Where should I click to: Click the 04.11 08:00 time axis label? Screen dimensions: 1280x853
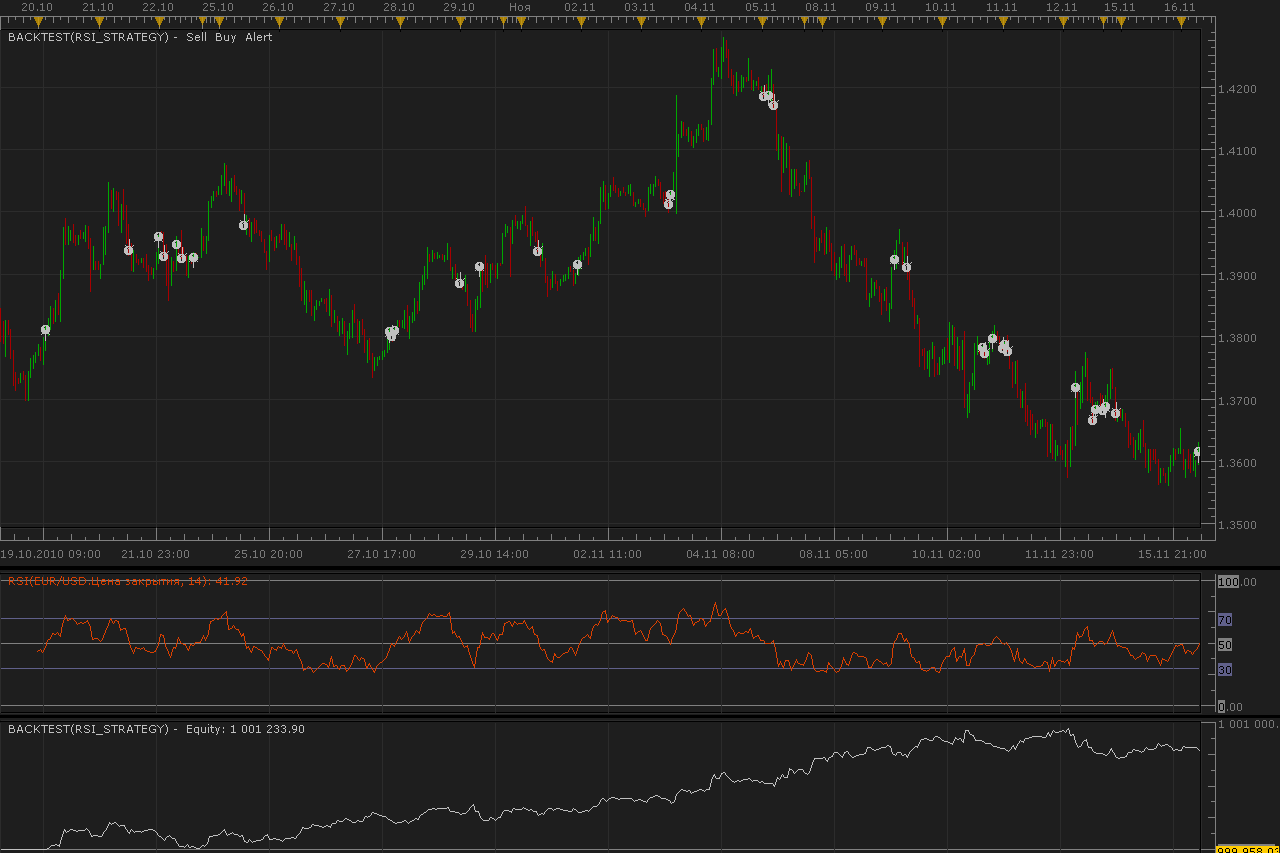point(721,553)
